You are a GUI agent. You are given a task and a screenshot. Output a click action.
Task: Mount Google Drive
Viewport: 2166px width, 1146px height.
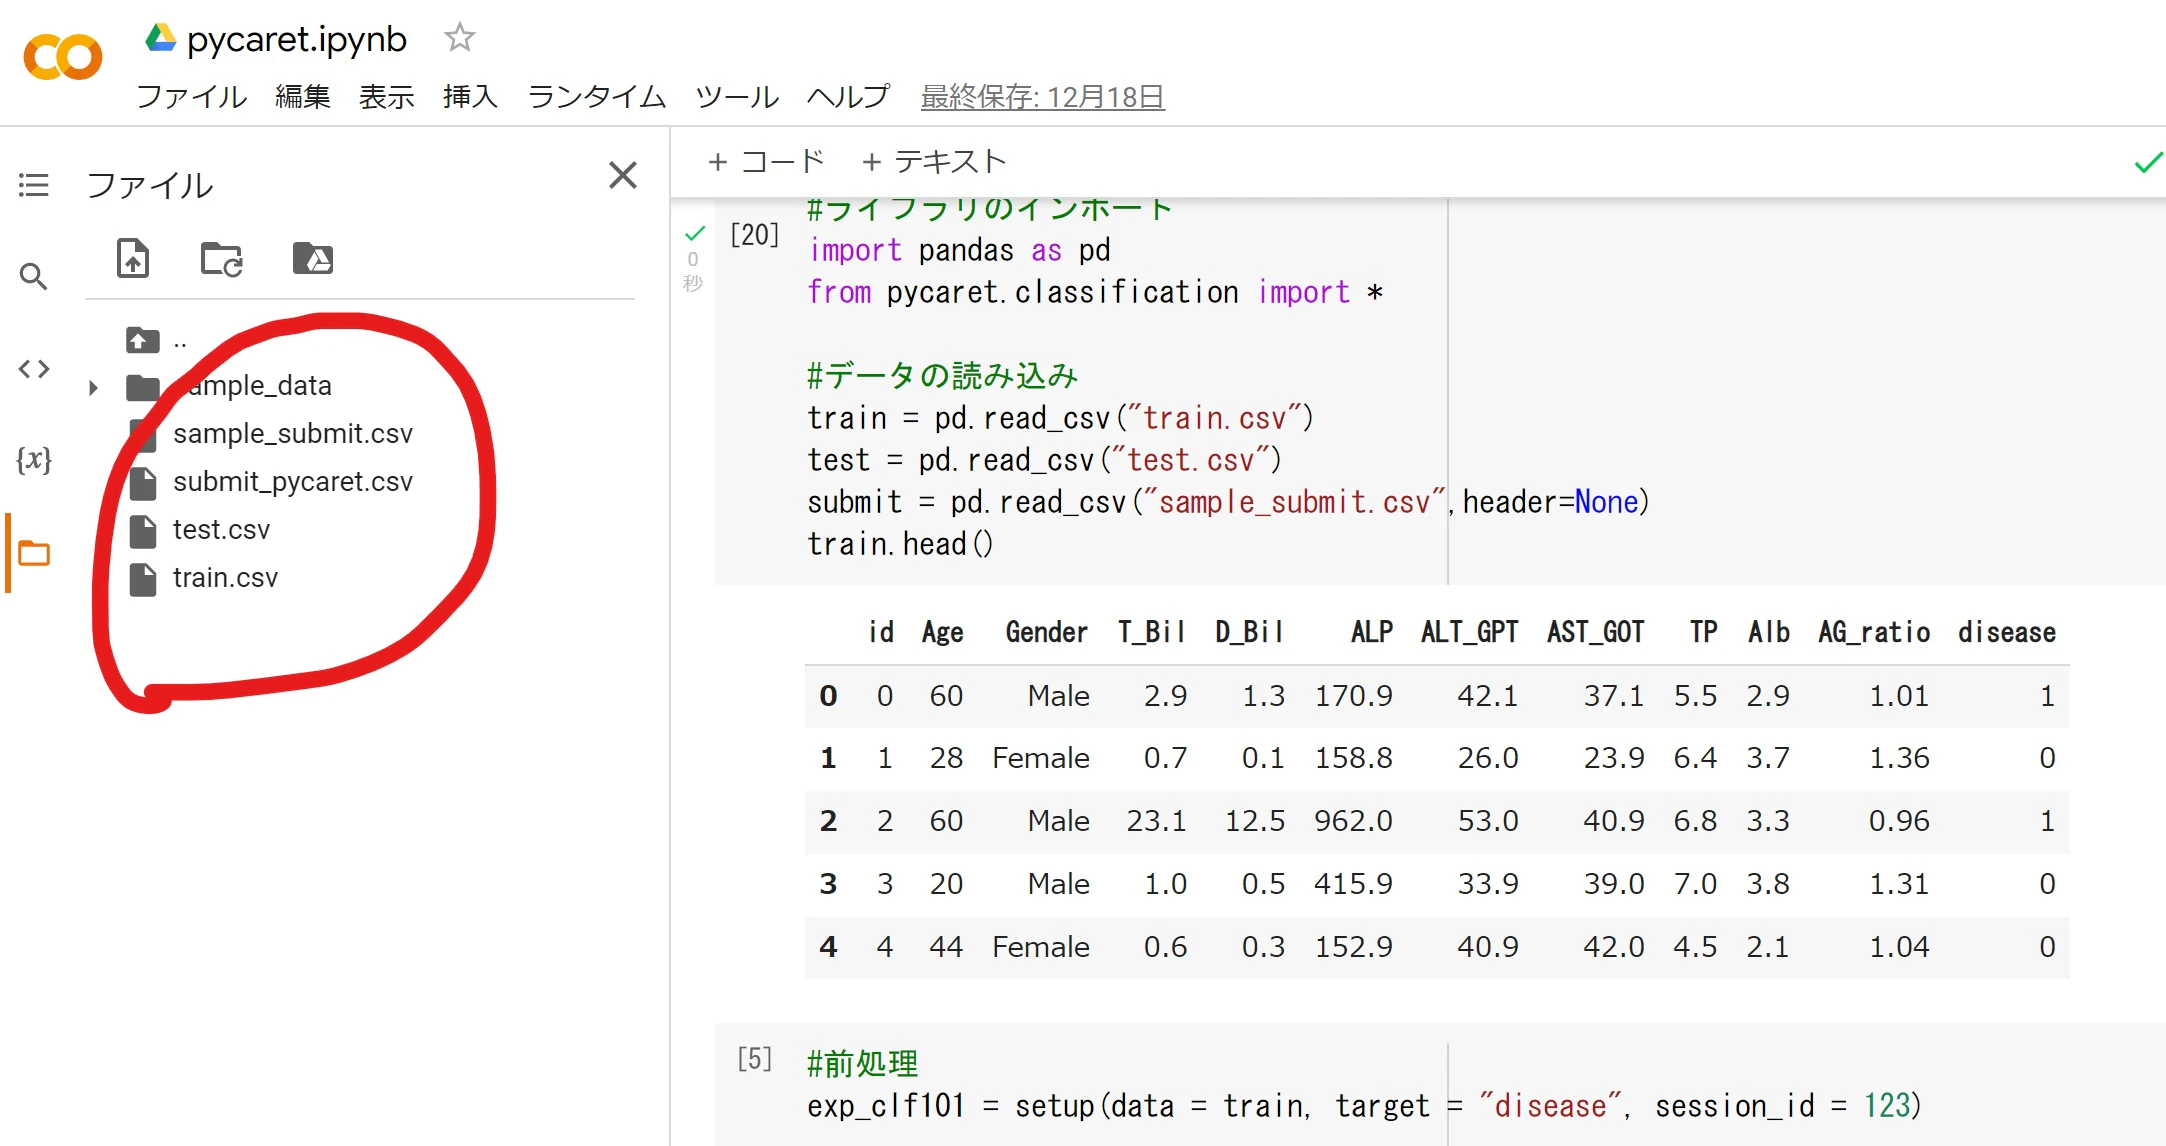pos(313,258)
